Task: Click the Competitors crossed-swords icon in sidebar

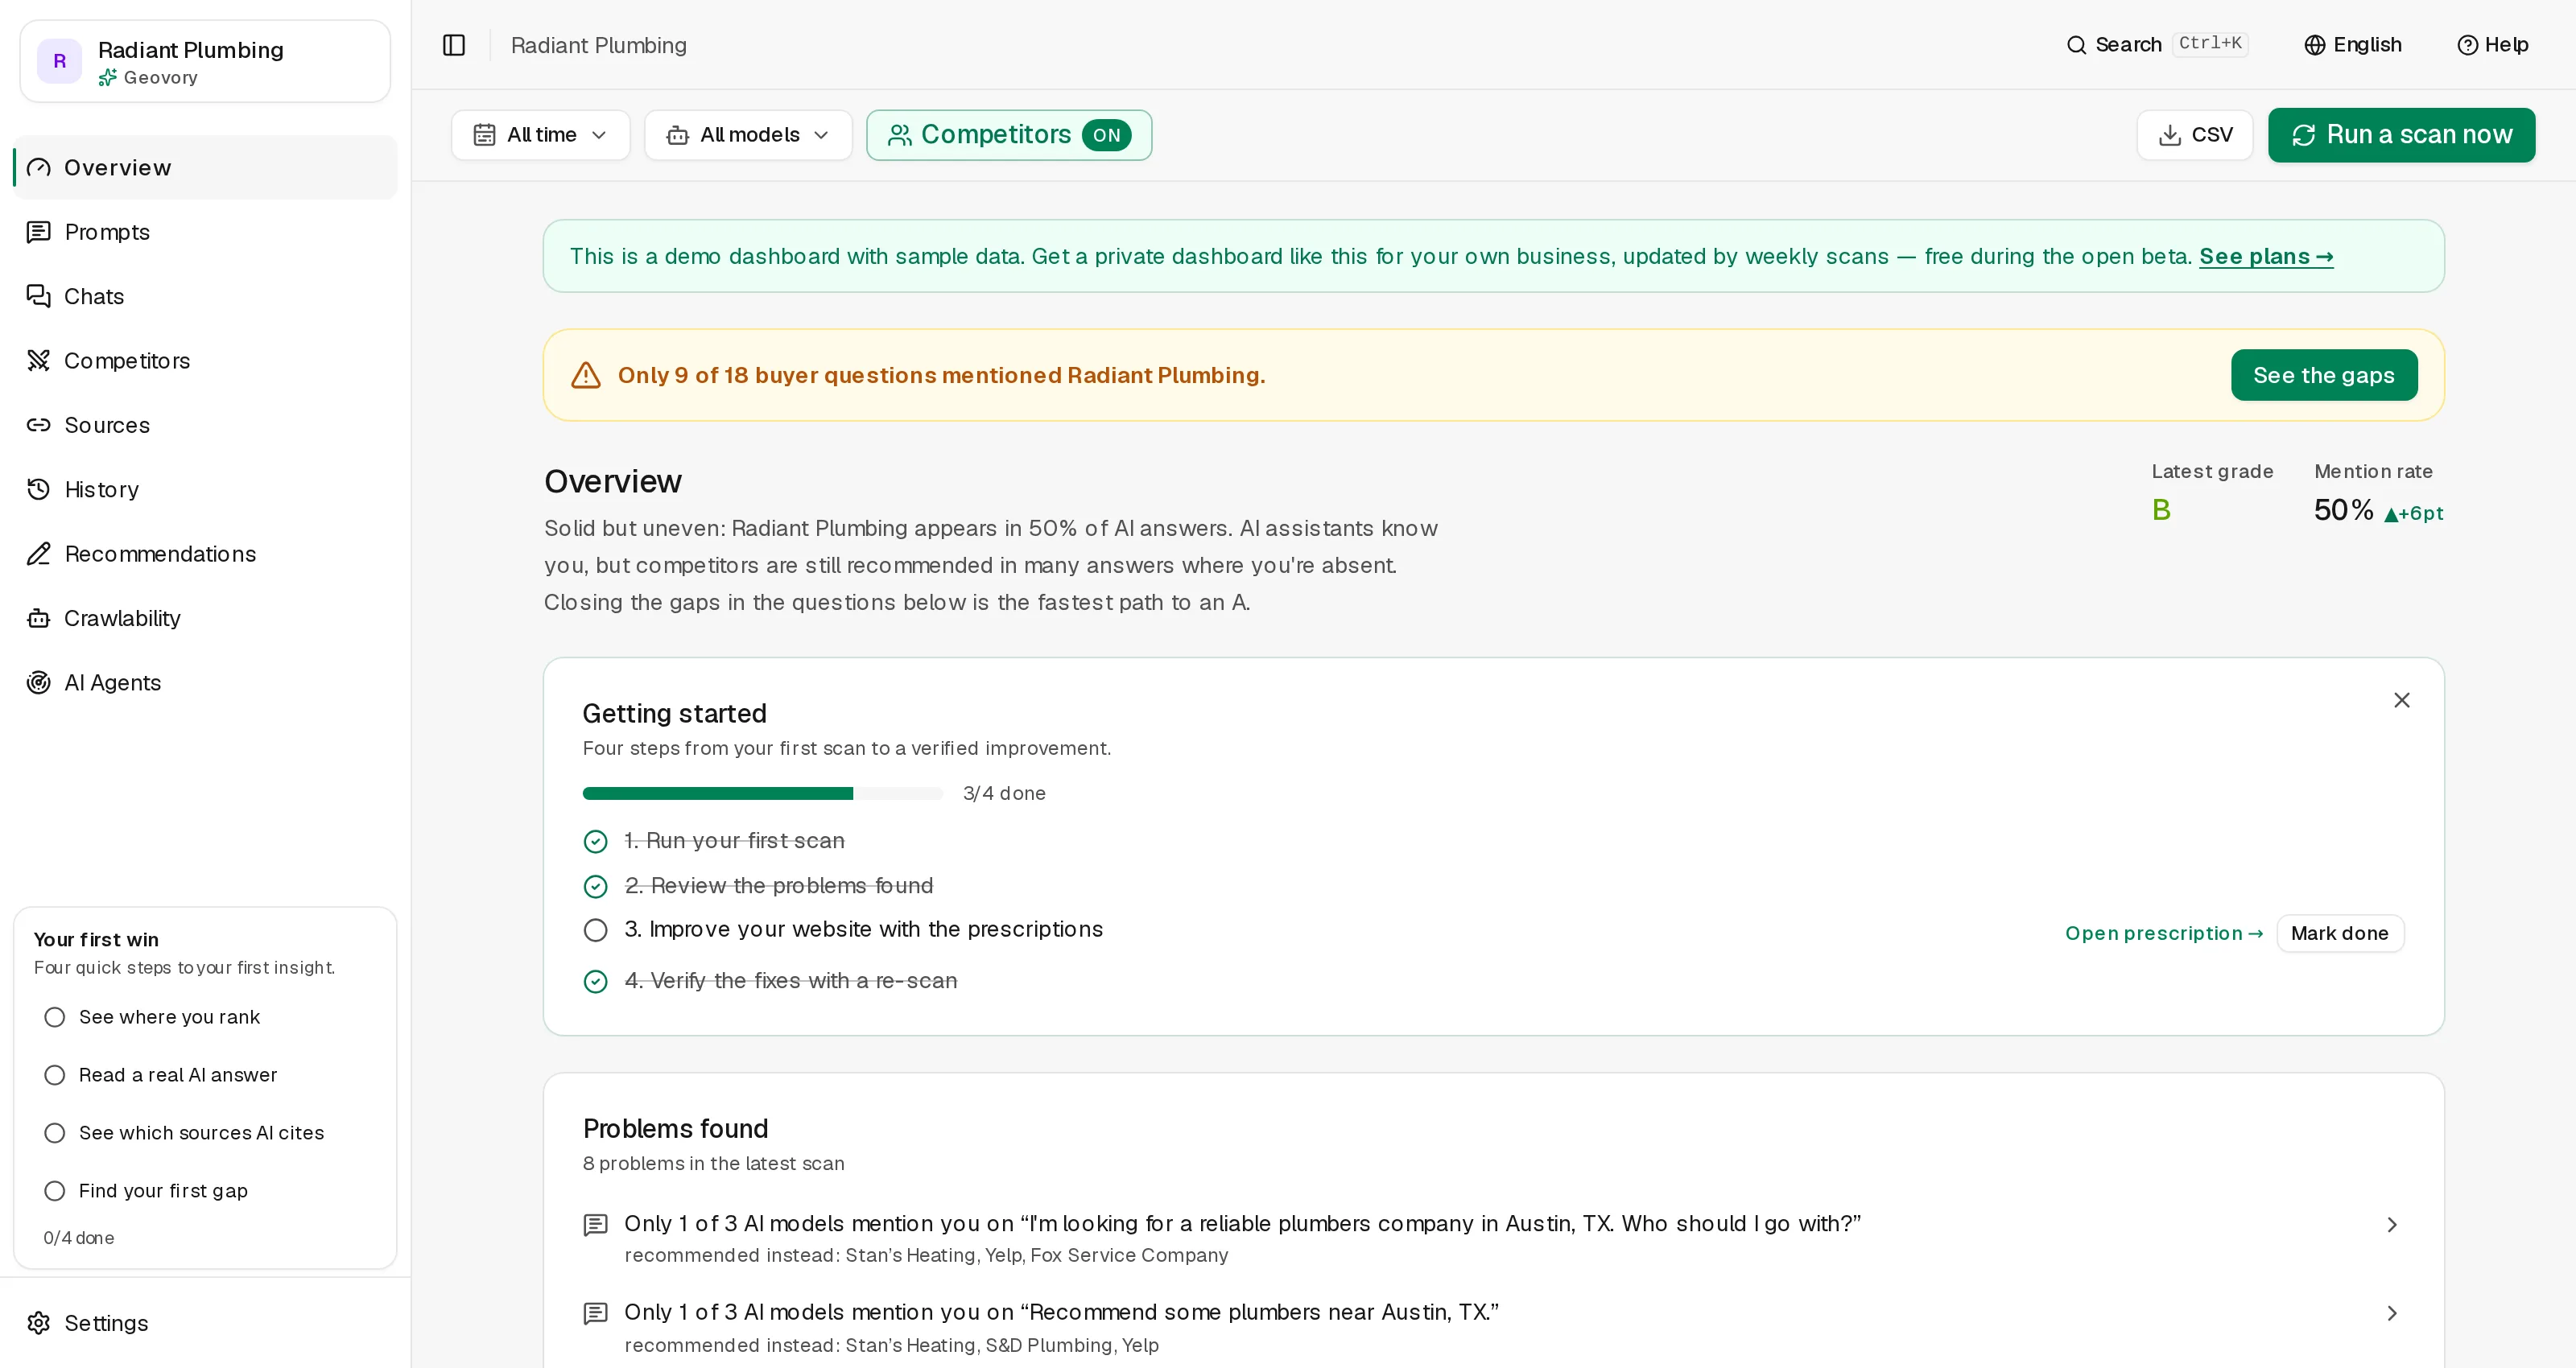Action: coord(39,361)
